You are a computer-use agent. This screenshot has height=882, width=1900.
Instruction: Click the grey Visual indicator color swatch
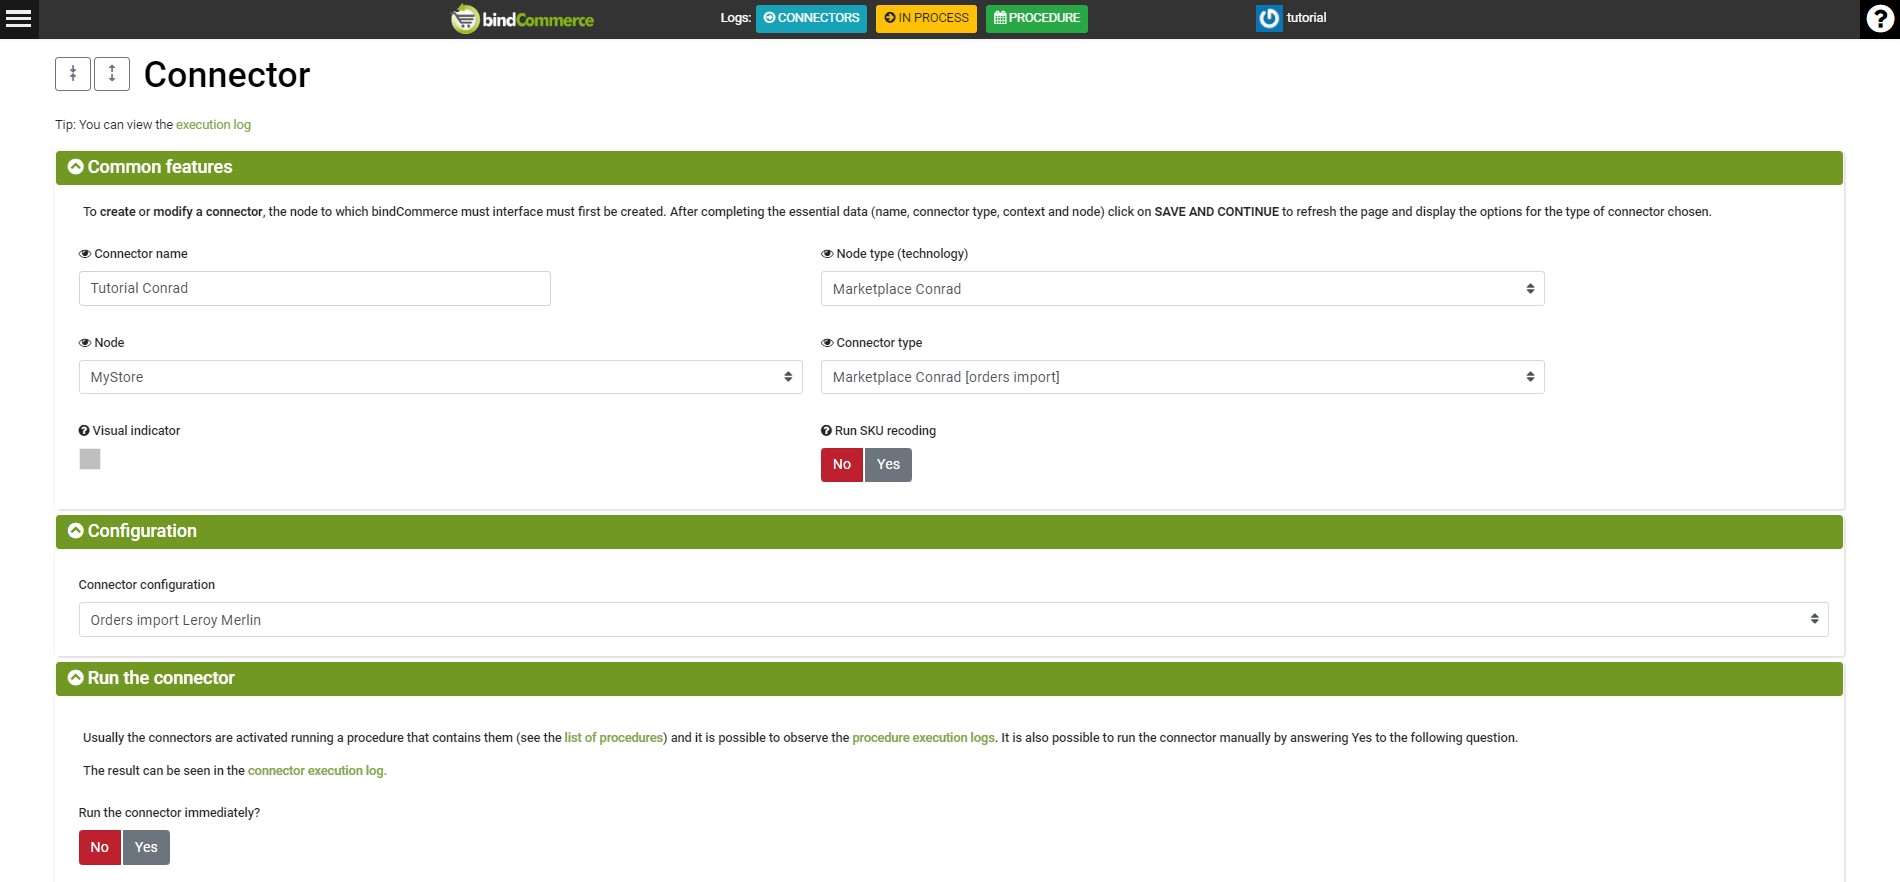click(90, 459)
